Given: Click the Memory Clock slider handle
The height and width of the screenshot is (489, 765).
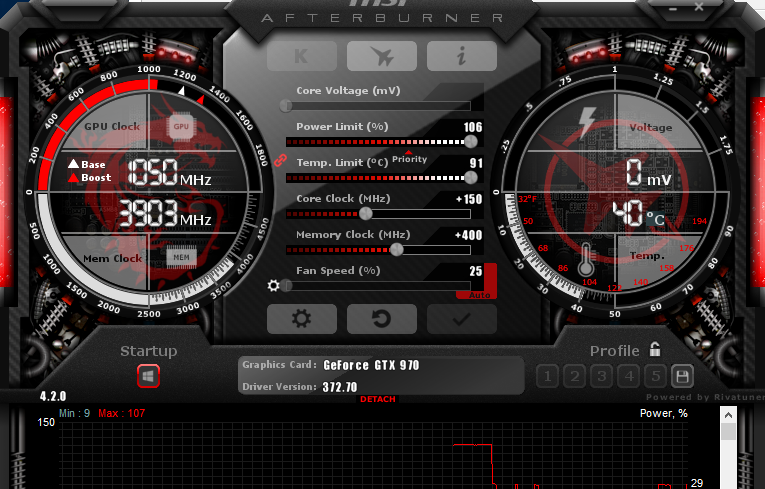Looking at the screenshot, I should (x=397, y=249).
